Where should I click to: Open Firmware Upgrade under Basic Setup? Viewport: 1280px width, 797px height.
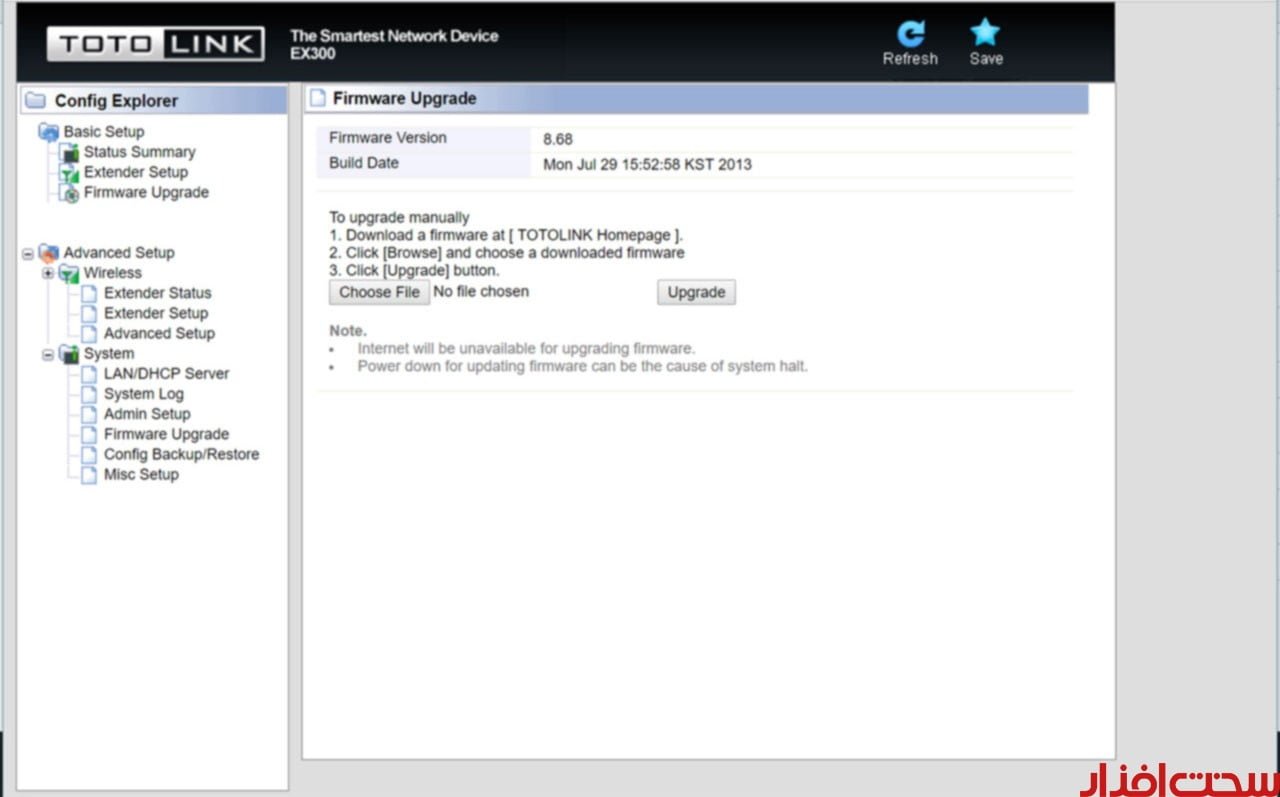pyautogui.click(x=146, y=192)
